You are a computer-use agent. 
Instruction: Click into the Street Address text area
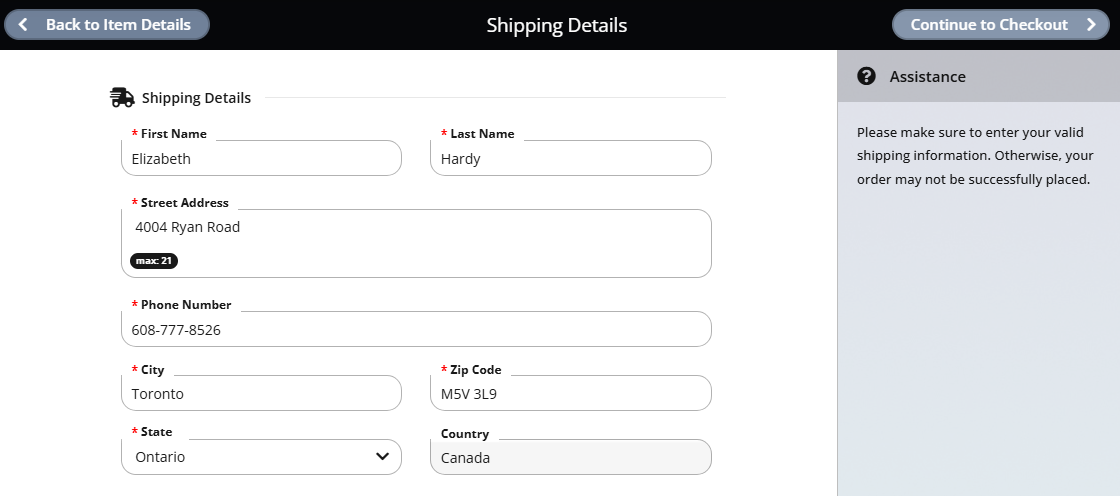click(x=416, y=243)
